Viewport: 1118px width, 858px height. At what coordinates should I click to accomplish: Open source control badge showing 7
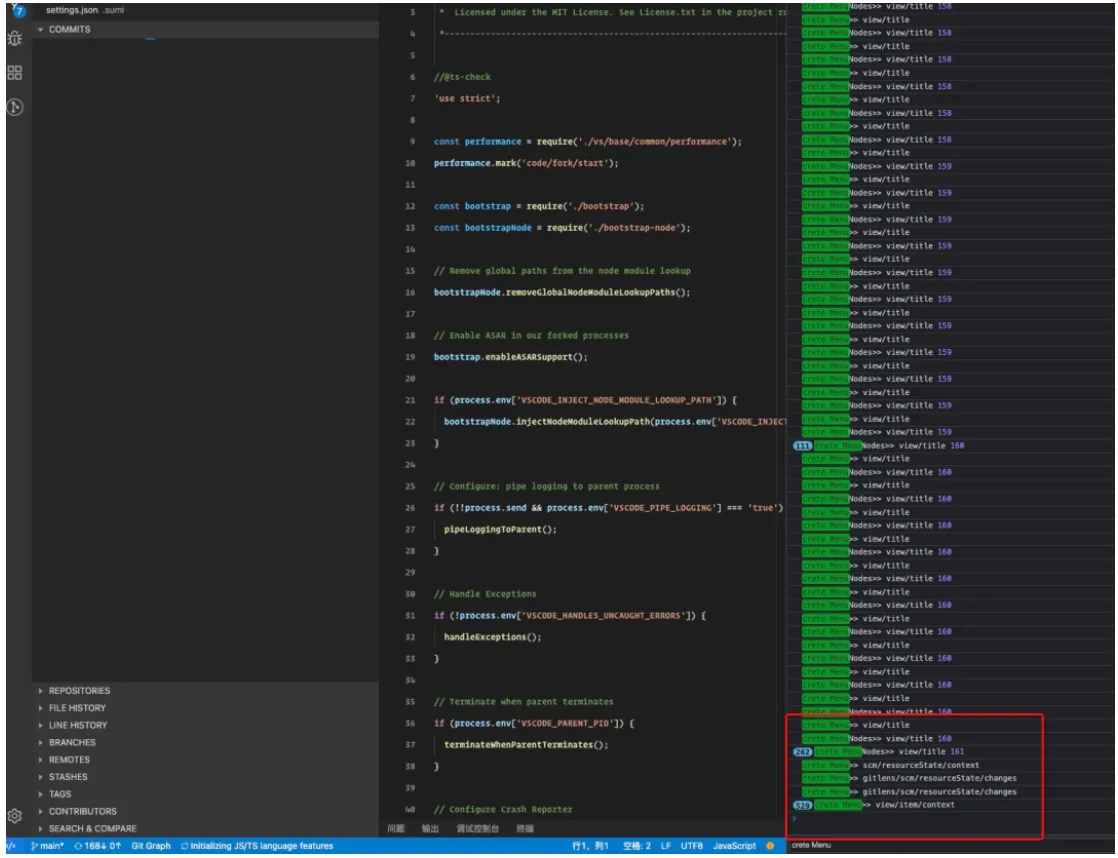[19, 10]
